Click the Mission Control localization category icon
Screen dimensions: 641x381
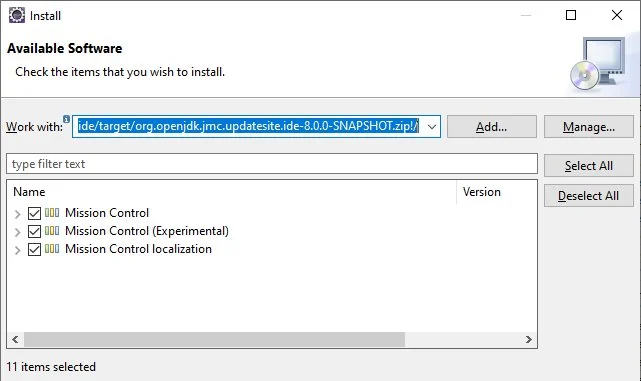pyautogui.click(x=52, y=249)
